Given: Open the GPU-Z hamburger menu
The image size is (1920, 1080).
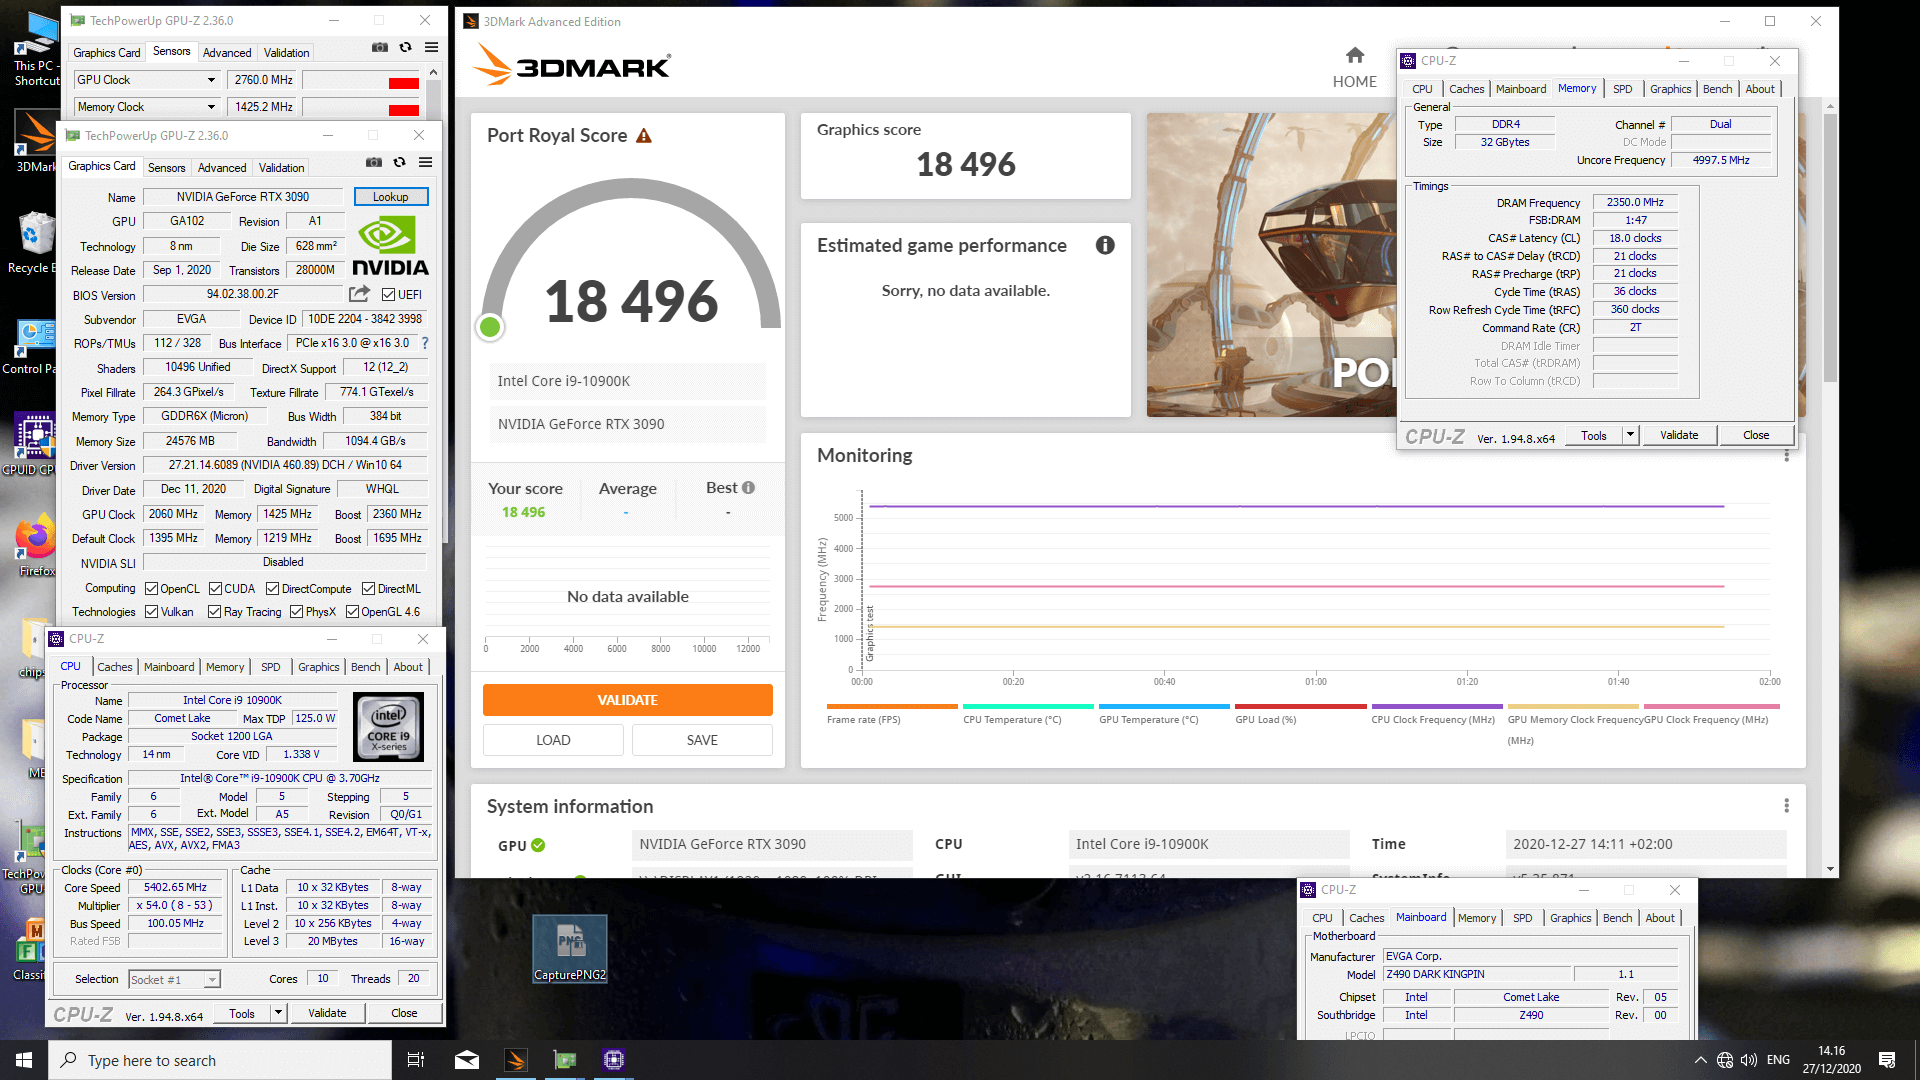Looking at the screenshot, I should [x=426, y=163].
